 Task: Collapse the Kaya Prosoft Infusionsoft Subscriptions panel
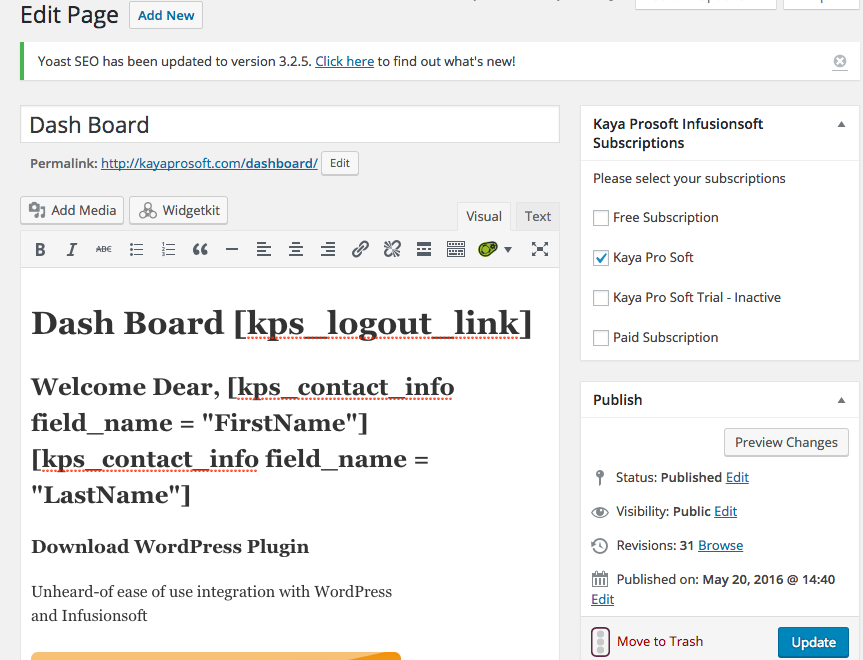(x=840, y=125)
